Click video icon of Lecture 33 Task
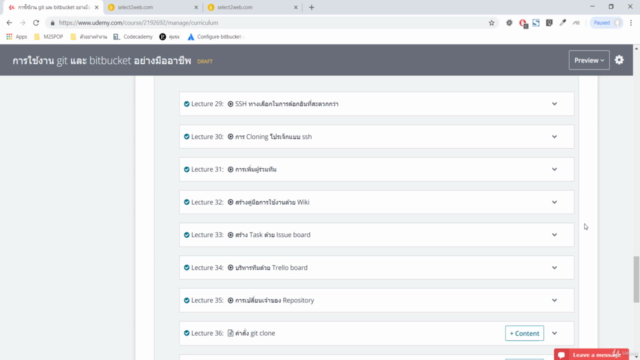Viewport: 640px width, 360px height. tap(230, 235)
